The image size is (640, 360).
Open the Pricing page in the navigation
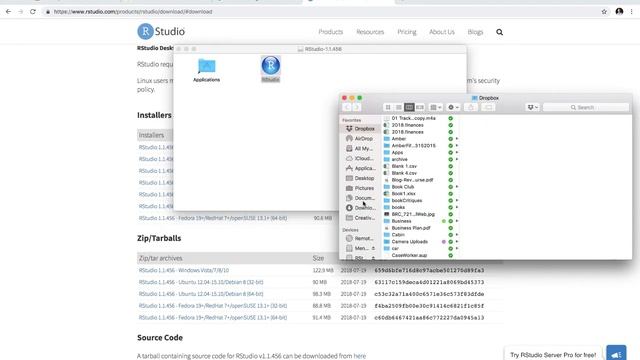[x=407, y=32]
